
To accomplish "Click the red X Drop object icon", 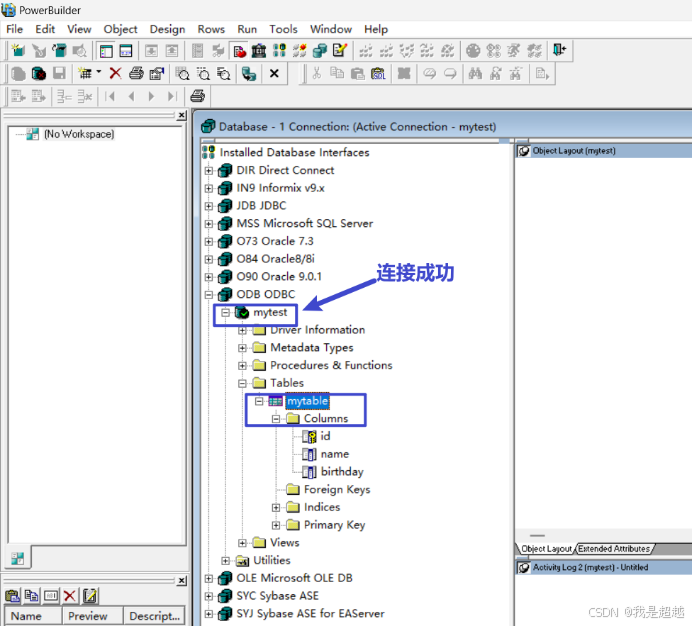I will click(116, 73).
